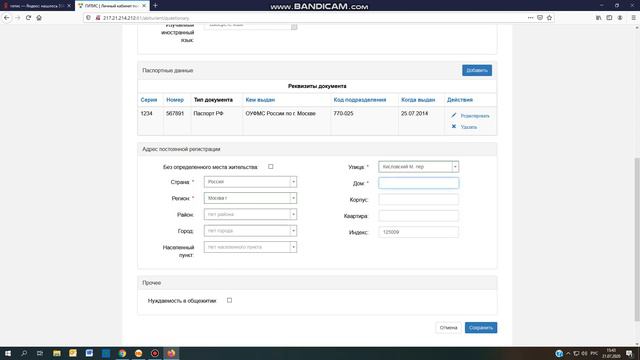Open the Страна dropdown
Image resolution: width=640 pixels, height=360 pixels.
click(x=250, y=182)
